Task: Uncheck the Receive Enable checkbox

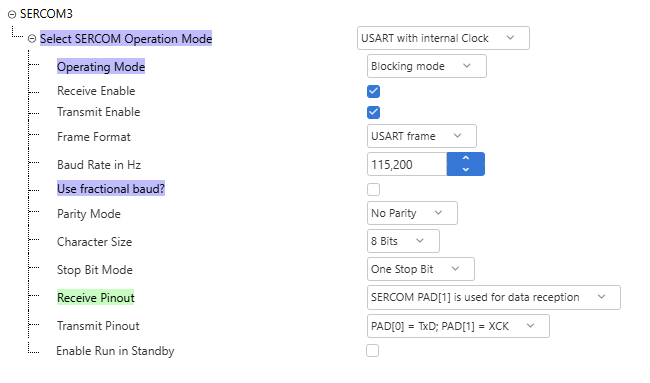Action: click(x=374, y=91)
